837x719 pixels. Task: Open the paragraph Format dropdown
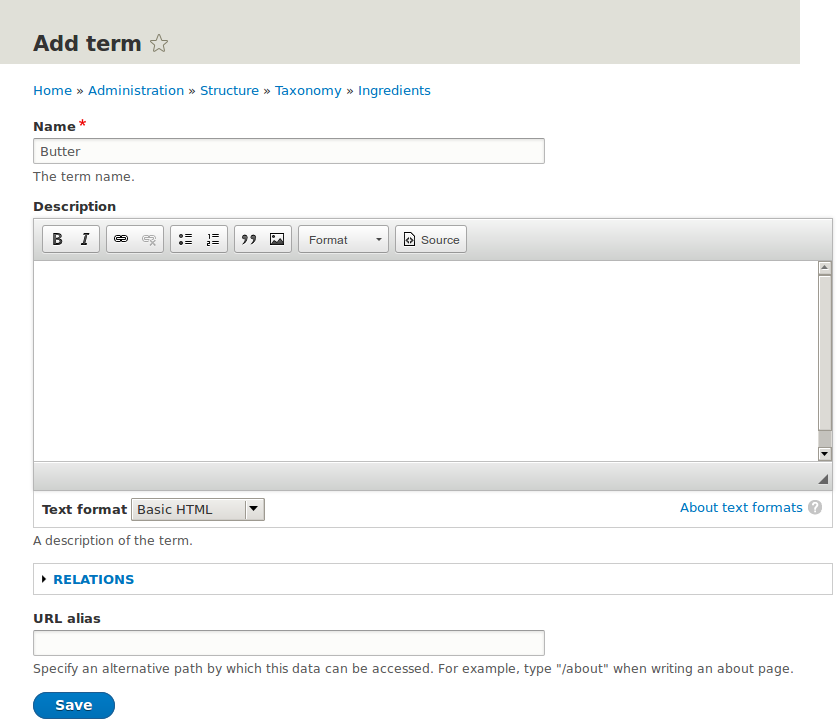(342, 239)
